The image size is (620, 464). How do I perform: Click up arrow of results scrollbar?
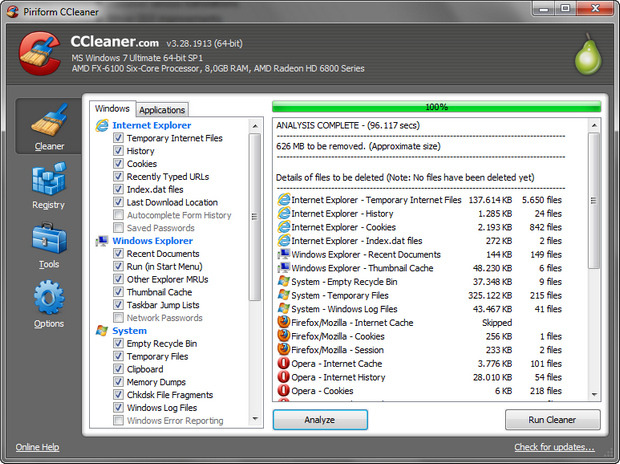click(x=594, y=126)
